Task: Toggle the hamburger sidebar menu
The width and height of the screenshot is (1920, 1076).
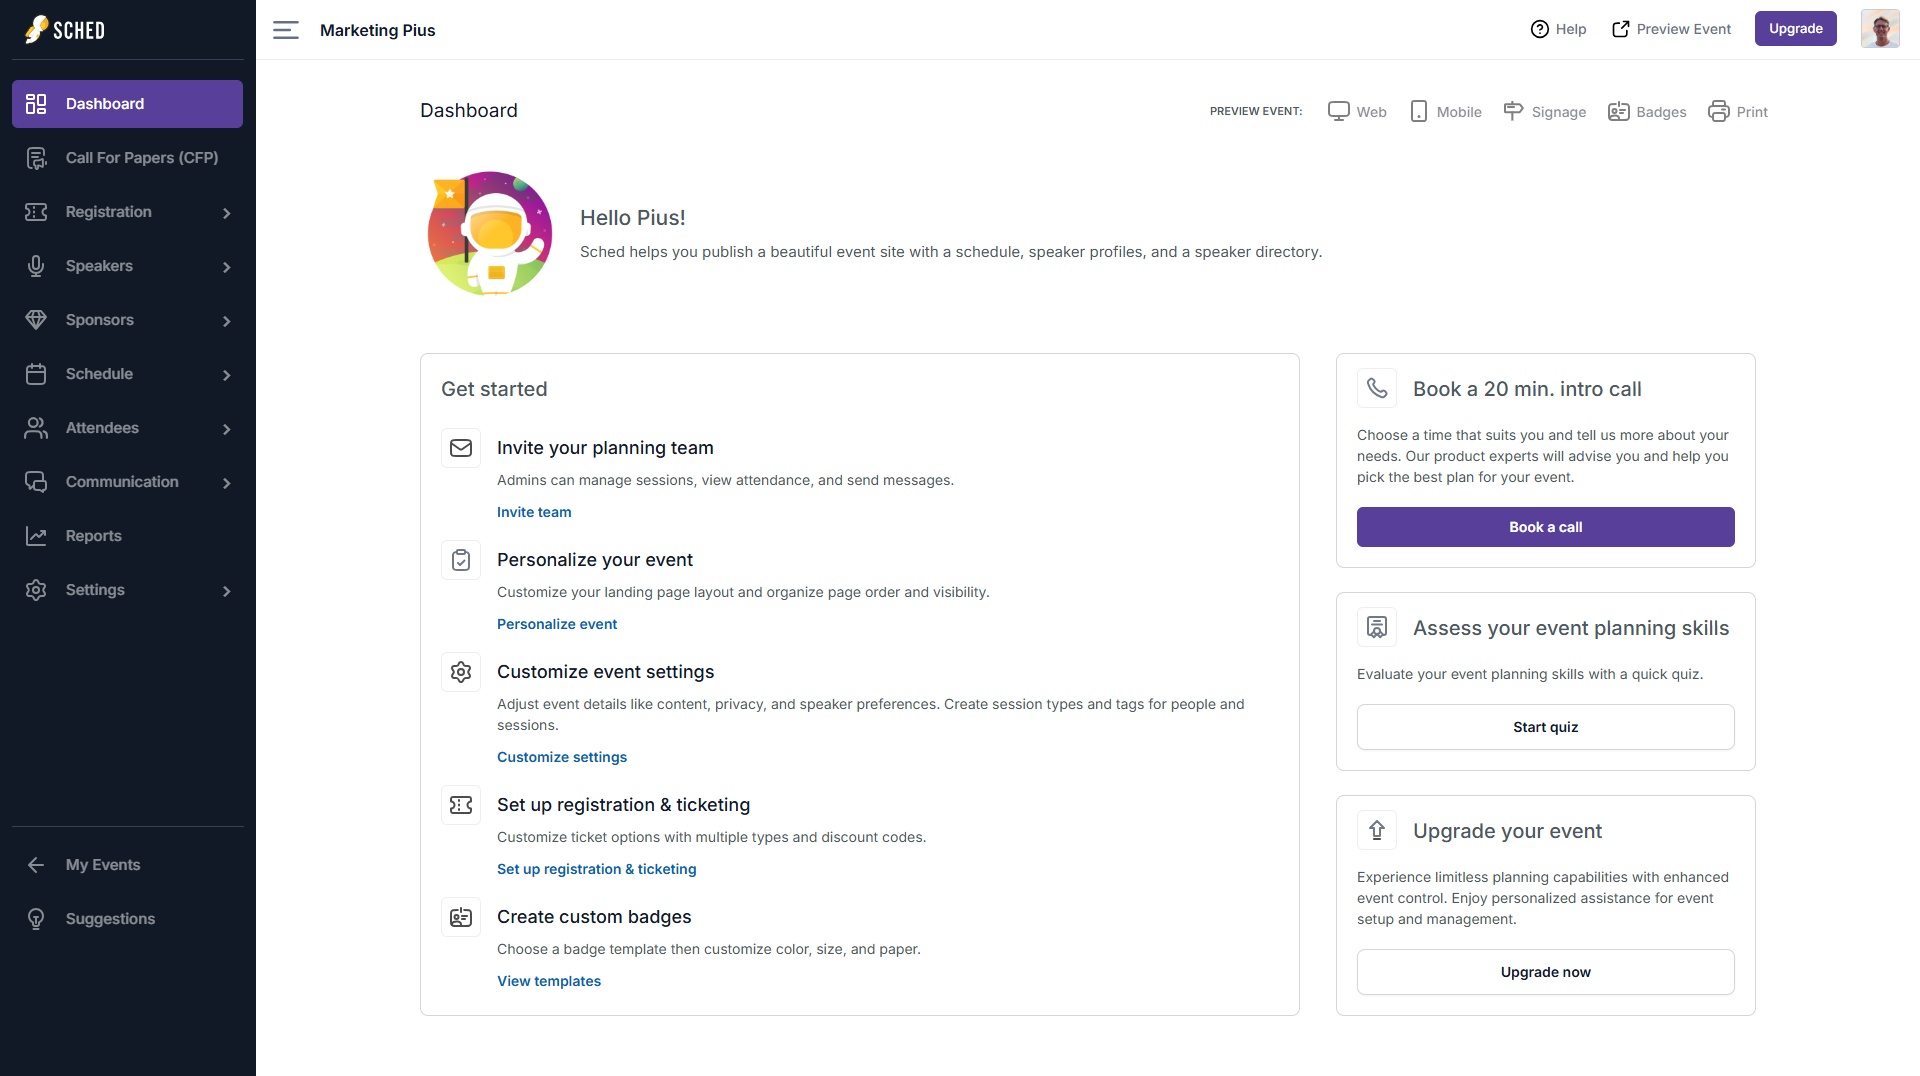Action: [286, 30]
